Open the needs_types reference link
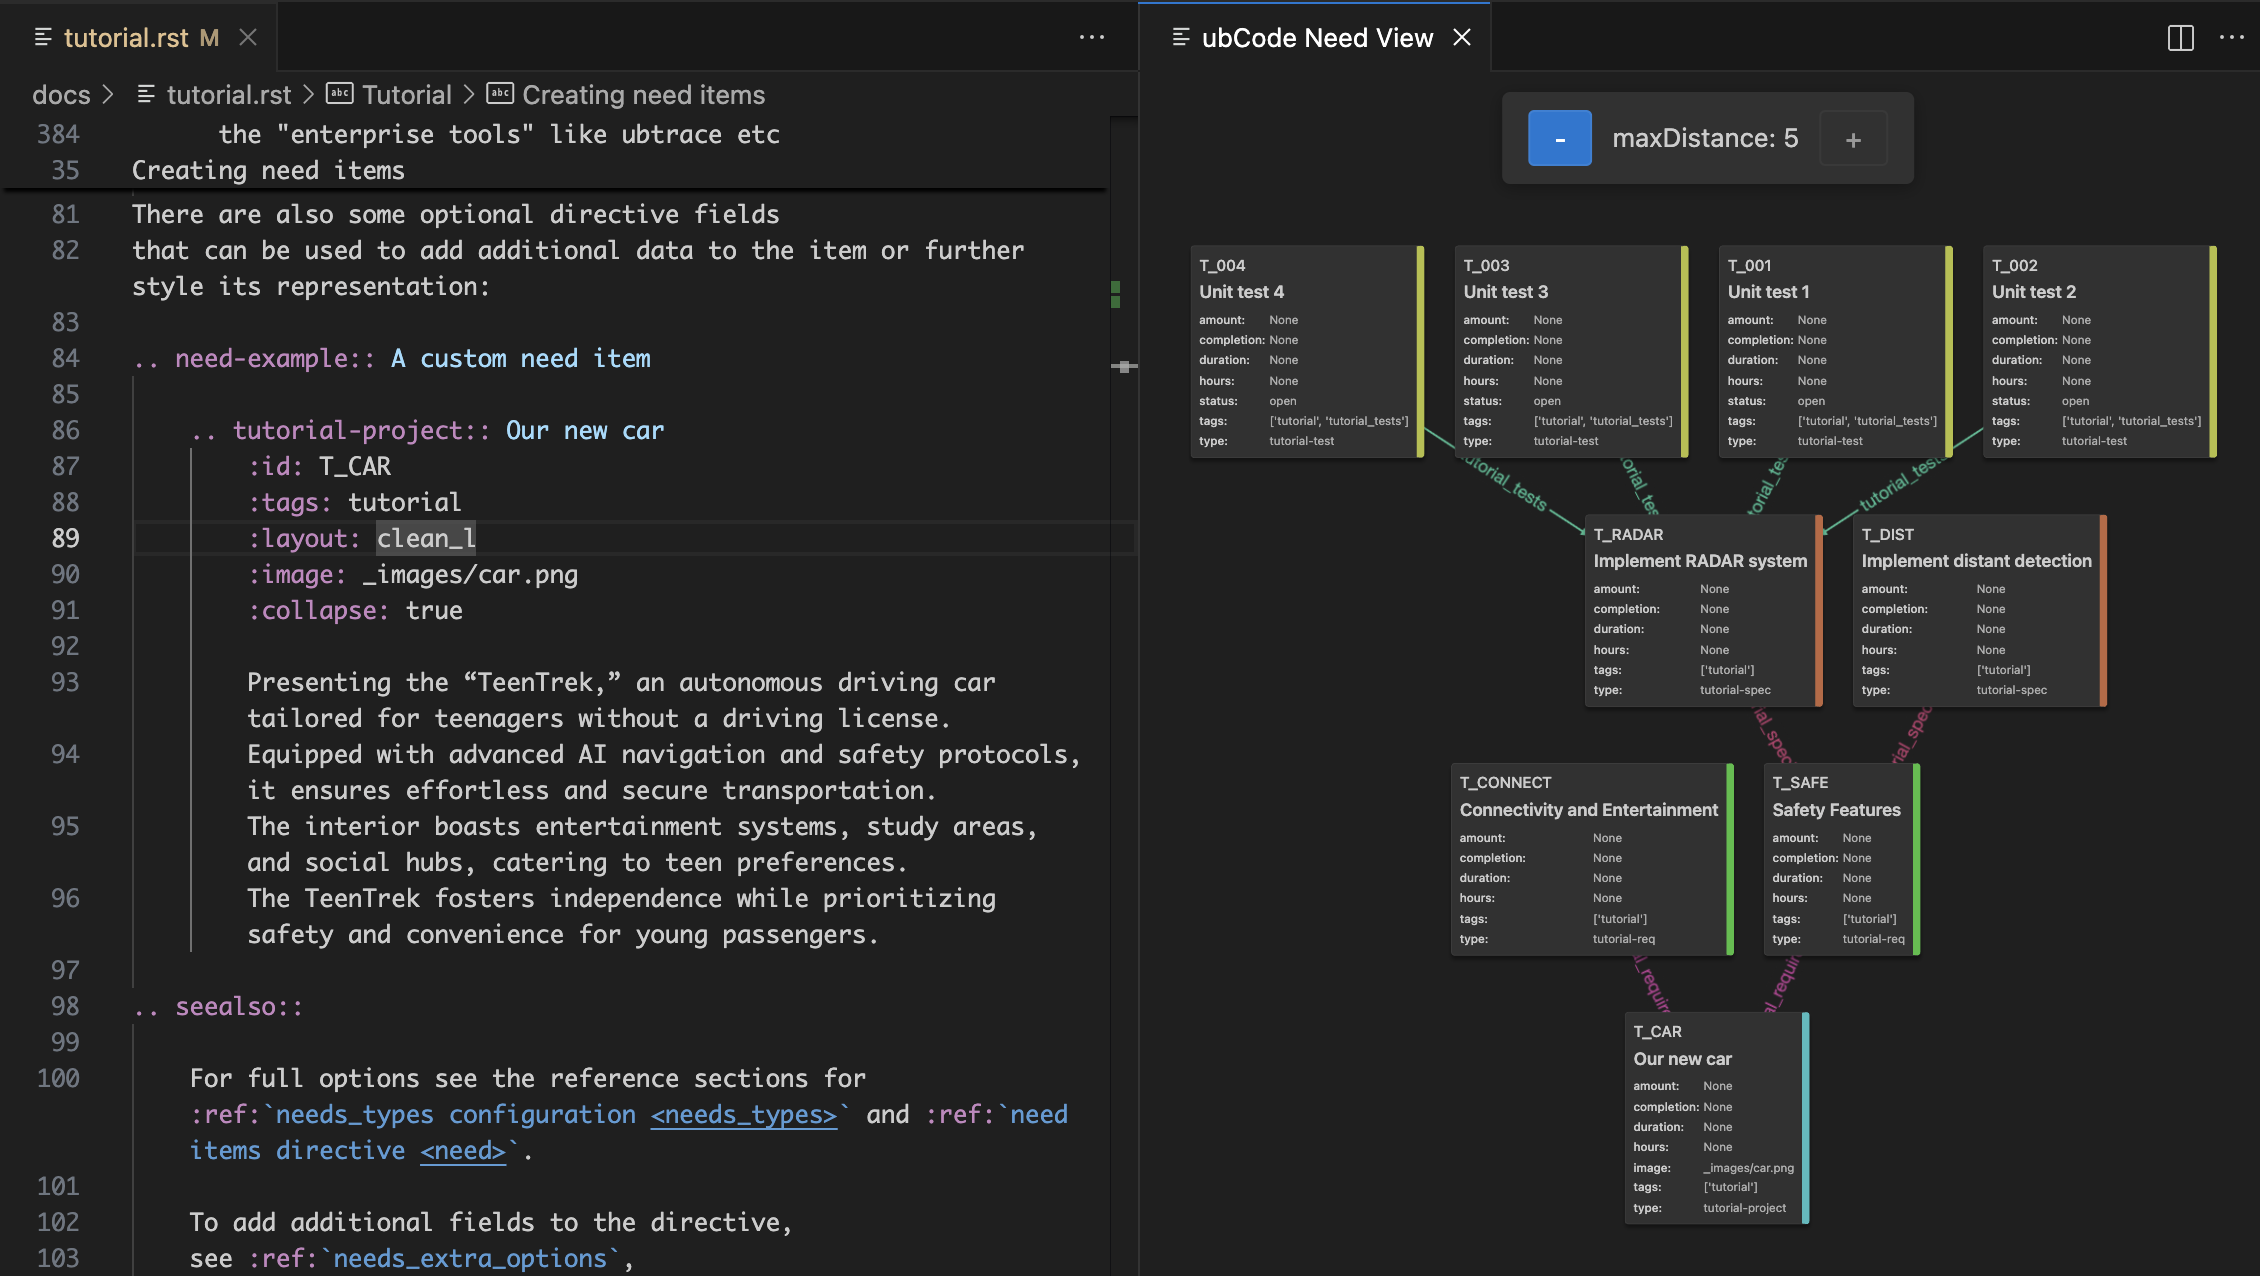2260x1276 pixels. pyautogui.click(x=744, y=1114)
